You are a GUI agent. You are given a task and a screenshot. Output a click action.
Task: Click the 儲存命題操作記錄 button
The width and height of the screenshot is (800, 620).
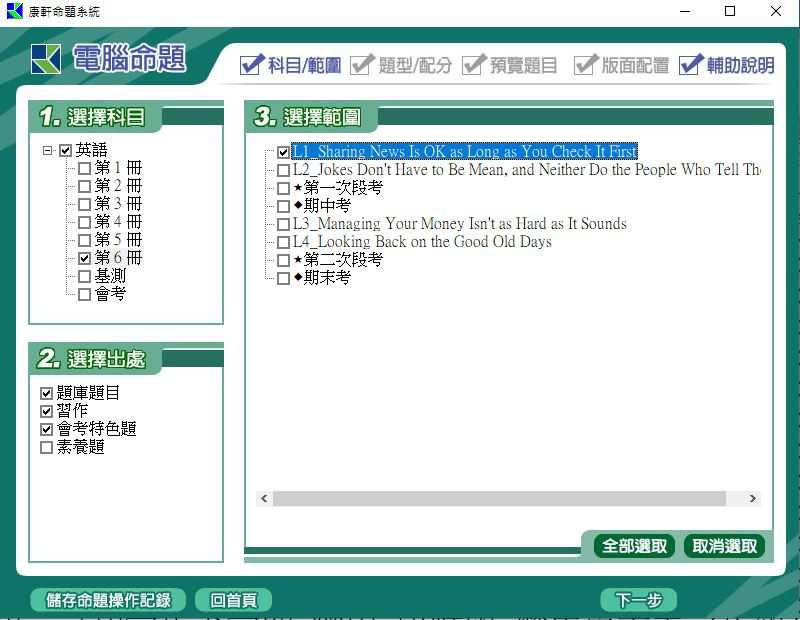[x=108, y=600]
